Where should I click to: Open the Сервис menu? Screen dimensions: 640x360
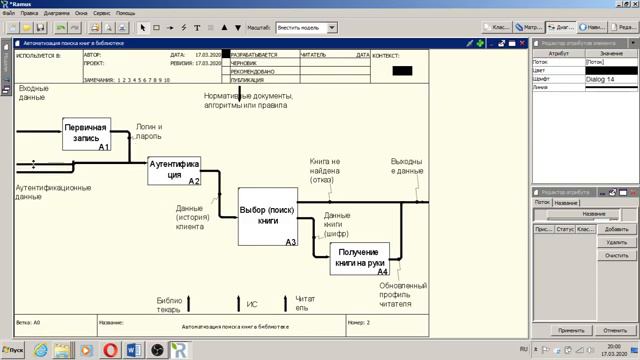point(102,13)
